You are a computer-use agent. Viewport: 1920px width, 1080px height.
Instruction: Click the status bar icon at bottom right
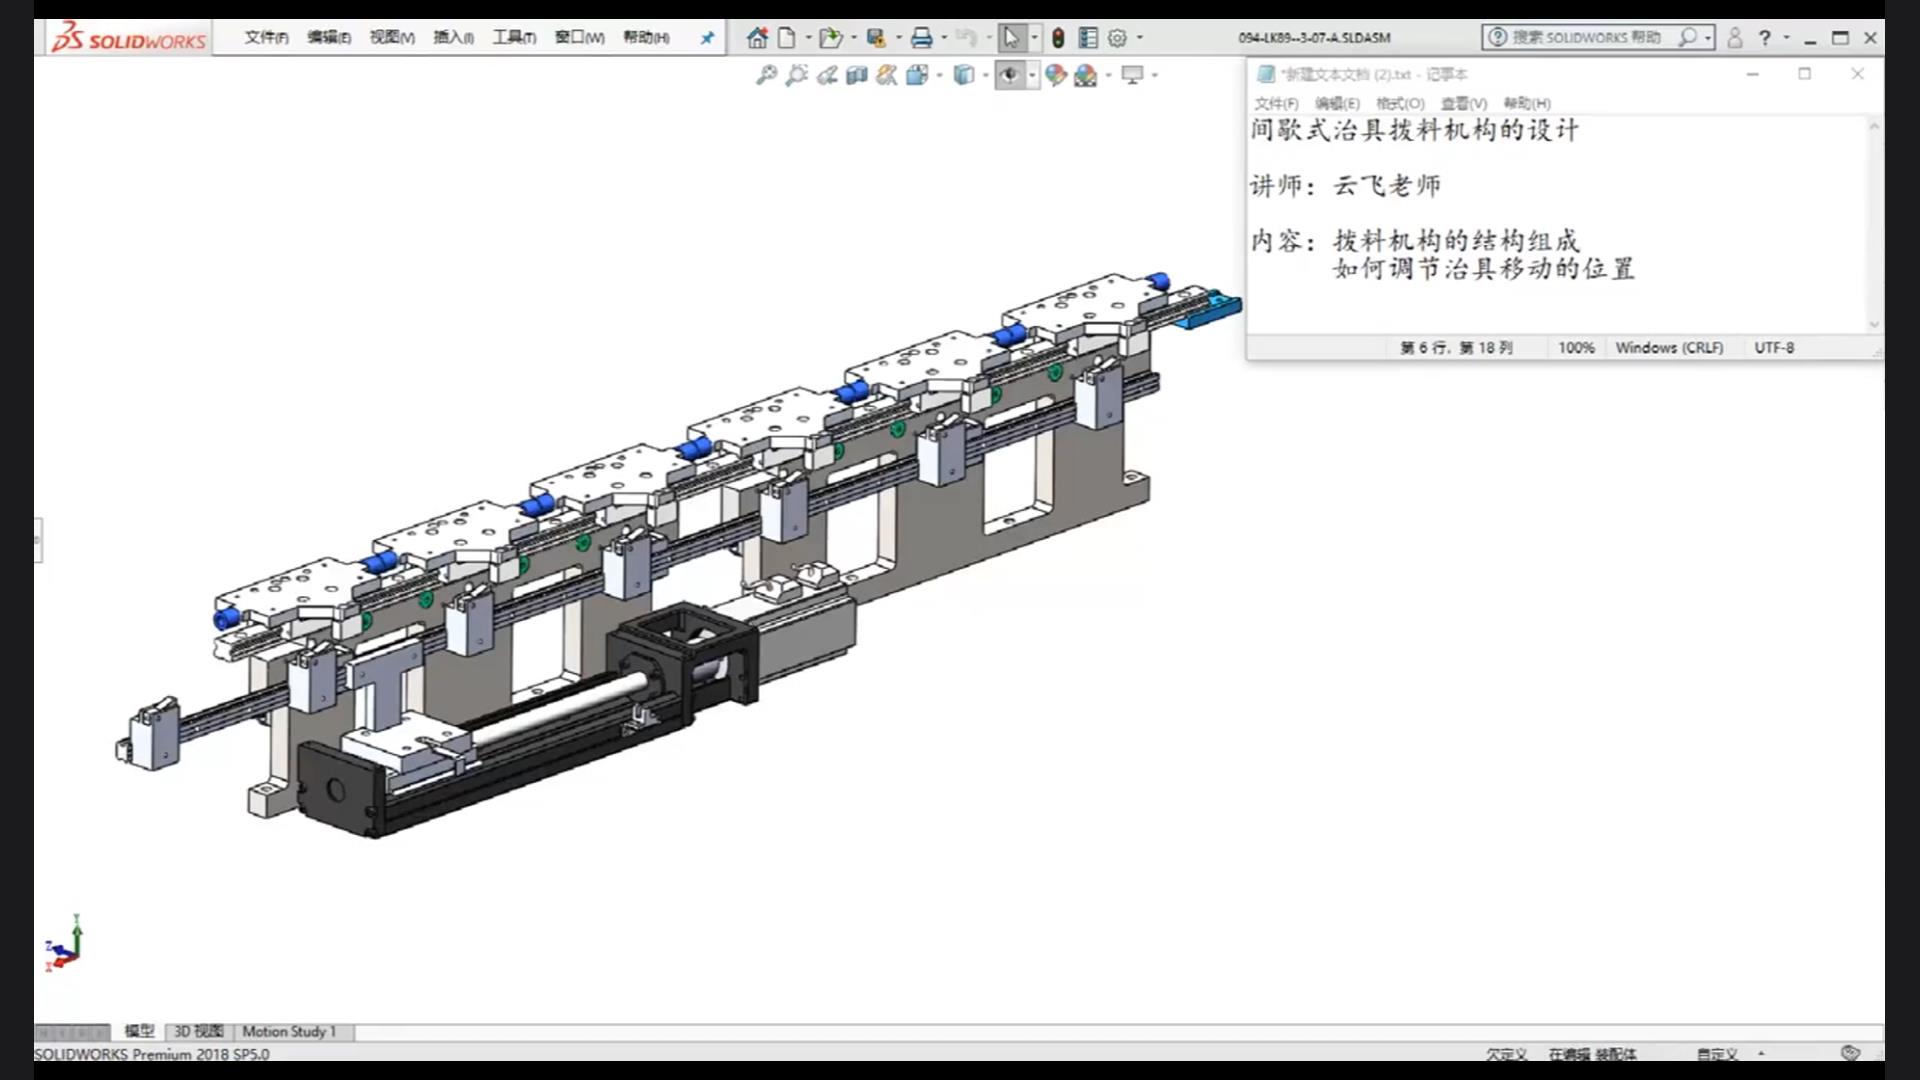1850,1053
